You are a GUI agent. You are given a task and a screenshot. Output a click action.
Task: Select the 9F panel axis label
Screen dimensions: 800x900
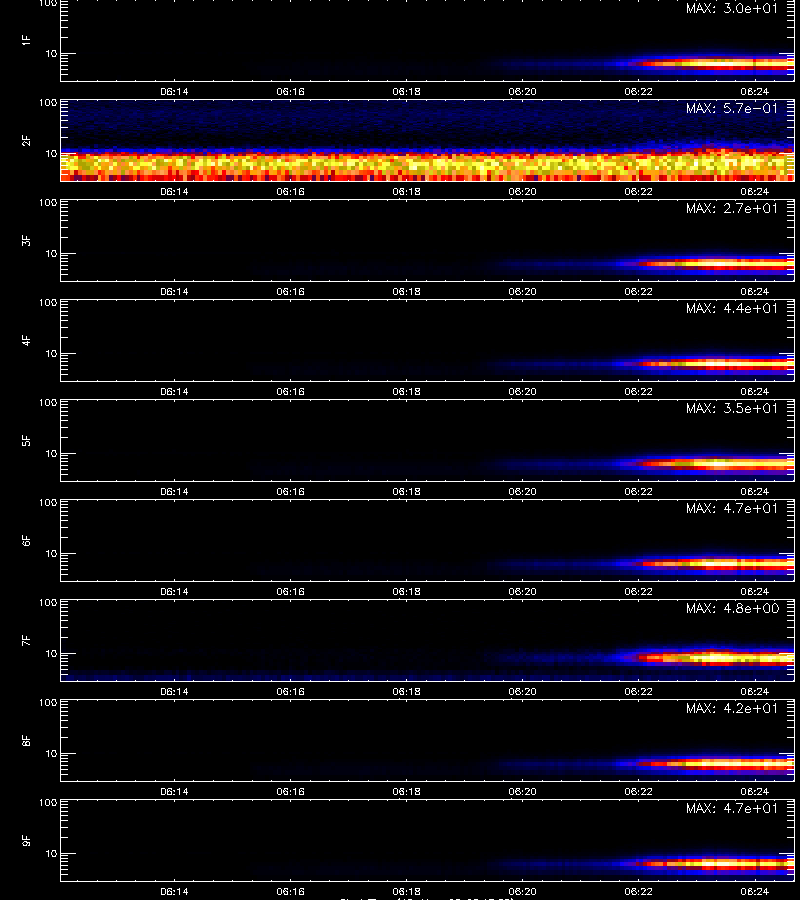tap(26, 840)
